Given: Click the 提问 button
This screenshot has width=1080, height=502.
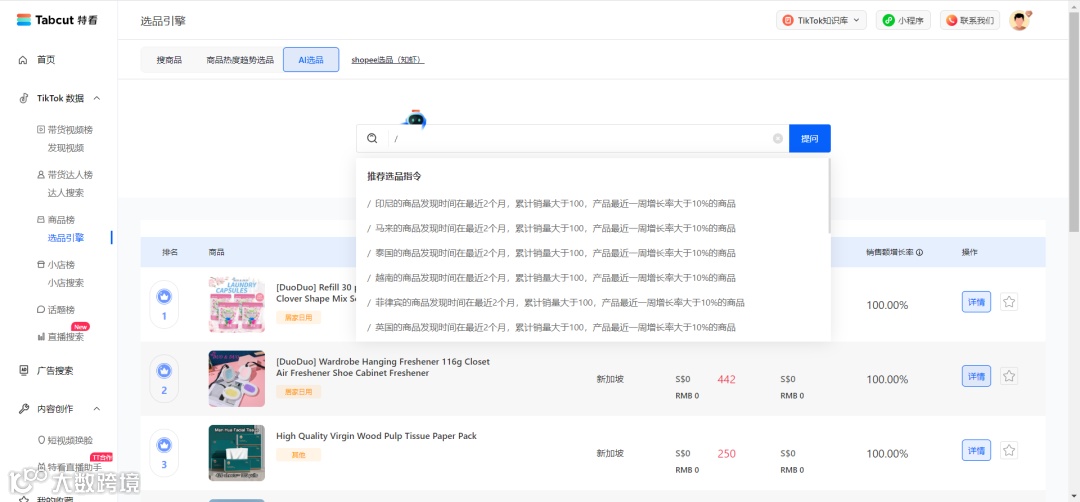Looking at the screenshot, I should (810, 138).
